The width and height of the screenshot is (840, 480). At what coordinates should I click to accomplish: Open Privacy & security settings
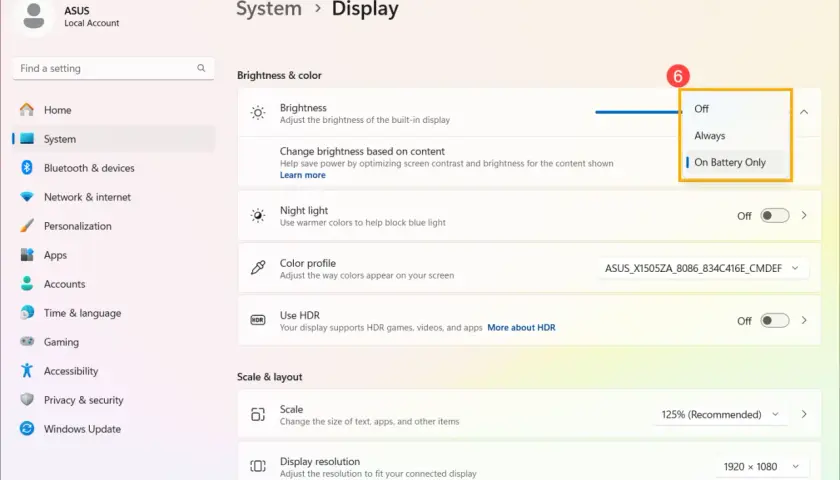point(114,400)
